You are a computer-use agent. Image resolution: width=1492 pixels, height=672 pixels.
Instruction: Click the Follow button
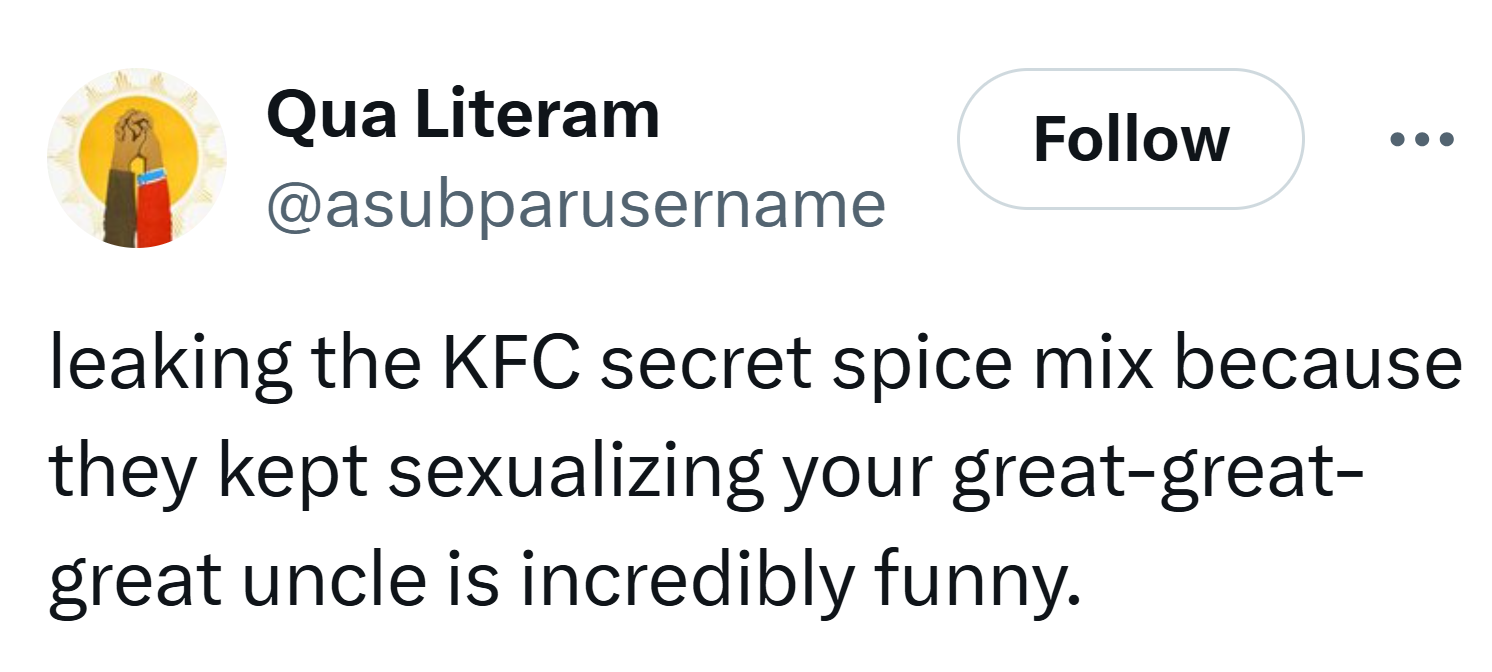pos(1130,139)
